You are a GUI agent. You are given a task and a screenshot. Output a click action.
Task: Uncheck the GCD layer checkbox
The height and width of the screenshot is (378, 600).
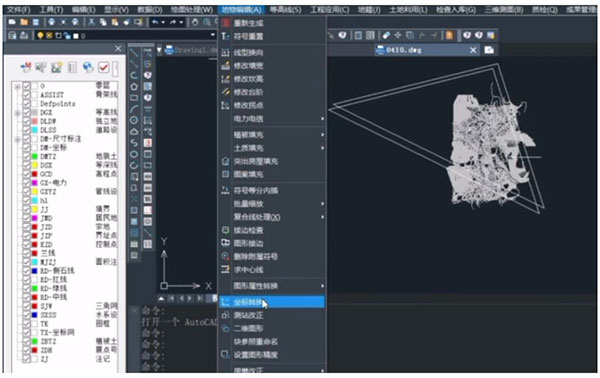tap(26, 174)
